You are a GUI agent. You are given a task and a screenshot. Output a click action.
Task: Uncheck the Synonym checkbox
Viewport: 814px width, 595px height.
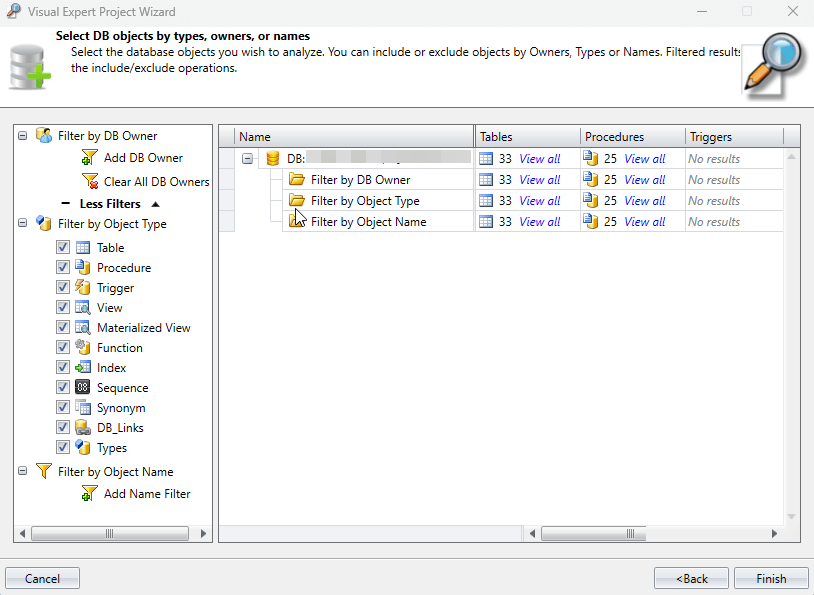63,407
